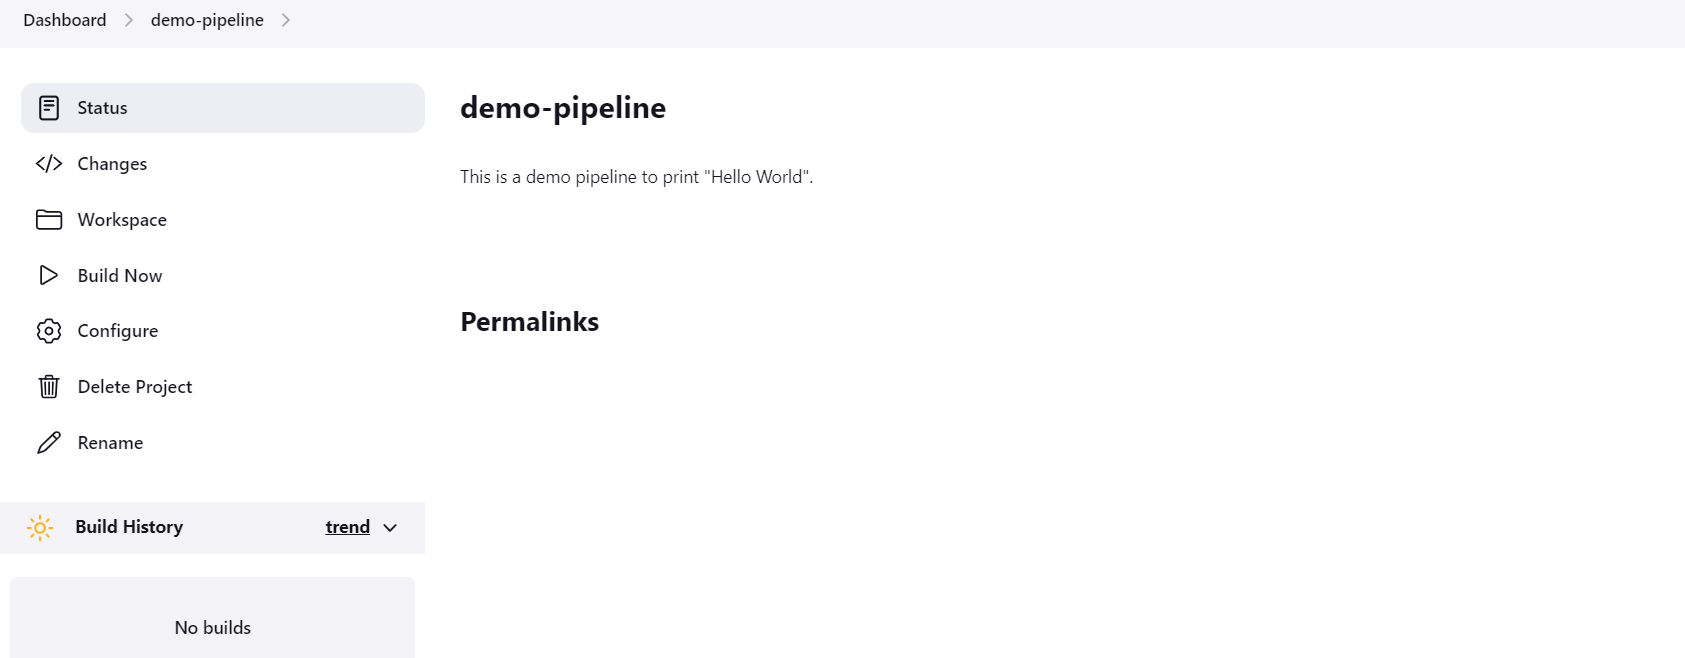Click the Status document icon
Image resolution: width=1685 pixels, height=658 pixels.
[49, 108]
